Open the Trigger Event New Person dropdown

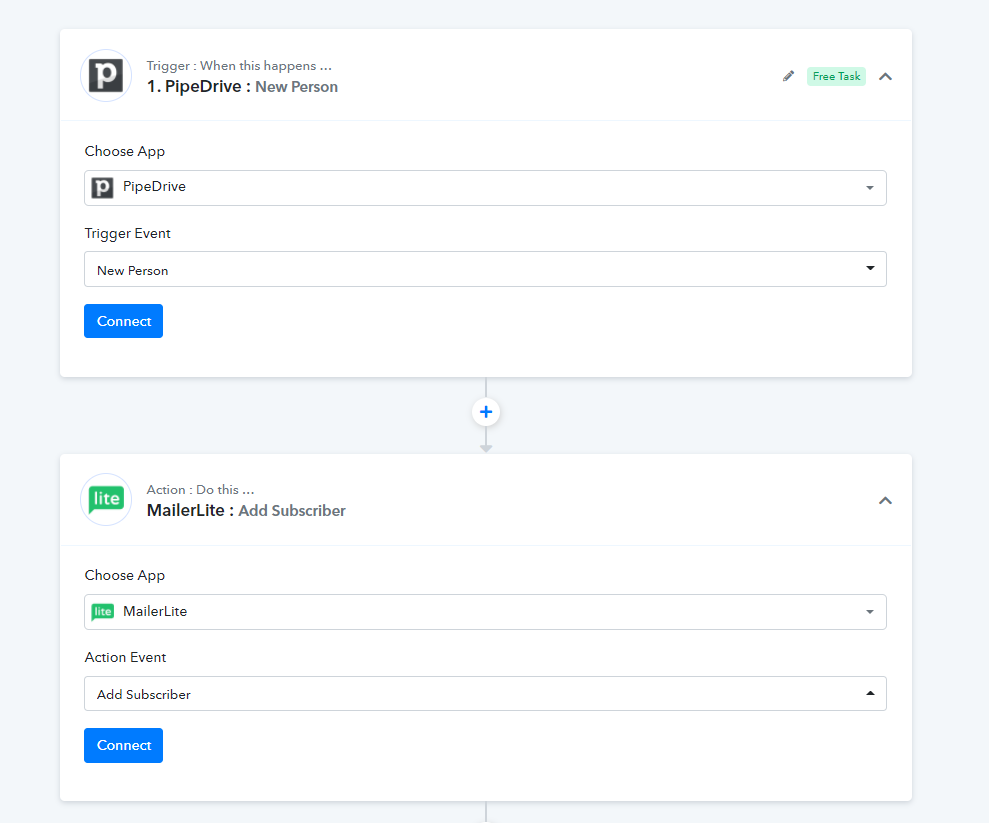(485, 269)
